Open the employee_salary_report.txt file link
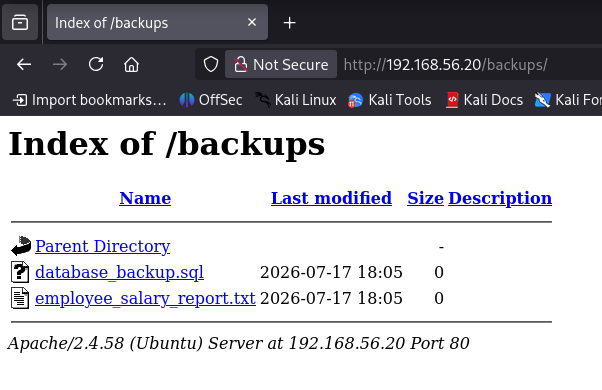The height and width of the screenshot is (390, 602). (x=145, y=298)
